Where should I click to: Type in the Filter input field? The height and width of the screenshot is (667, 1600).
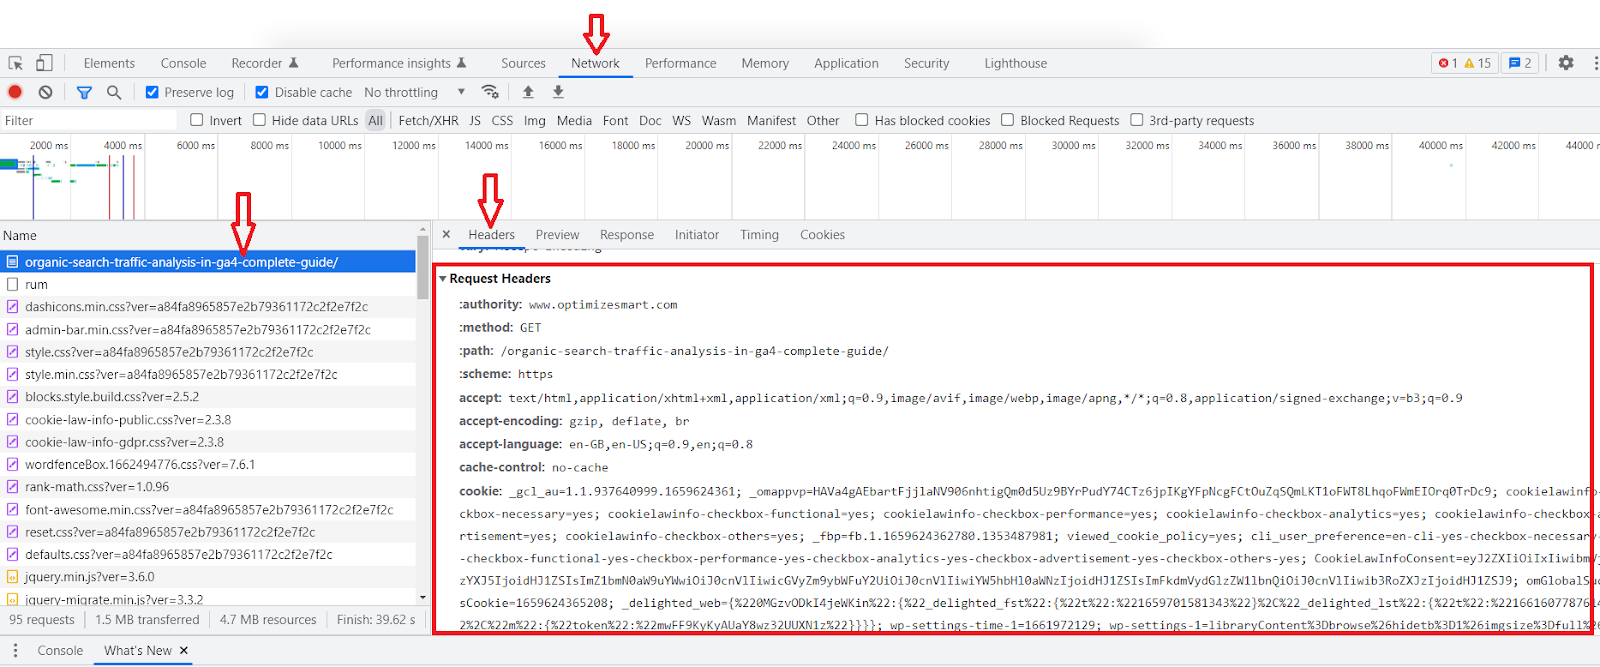pyautogui.click(x=90, y=120)
